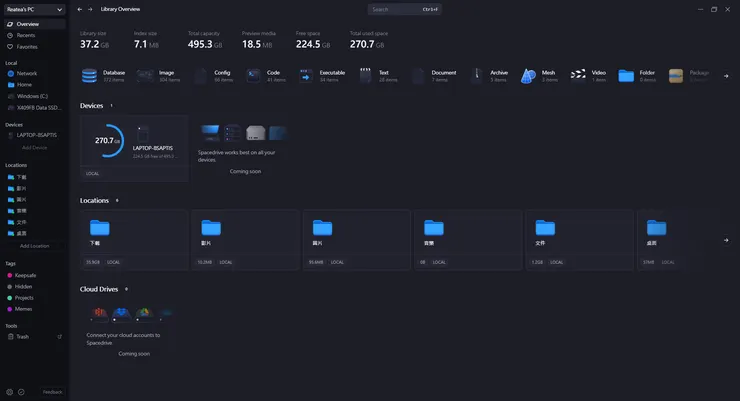740x401 pixels.
Task: Go back with the left arrow
Action: click(80, 9)
